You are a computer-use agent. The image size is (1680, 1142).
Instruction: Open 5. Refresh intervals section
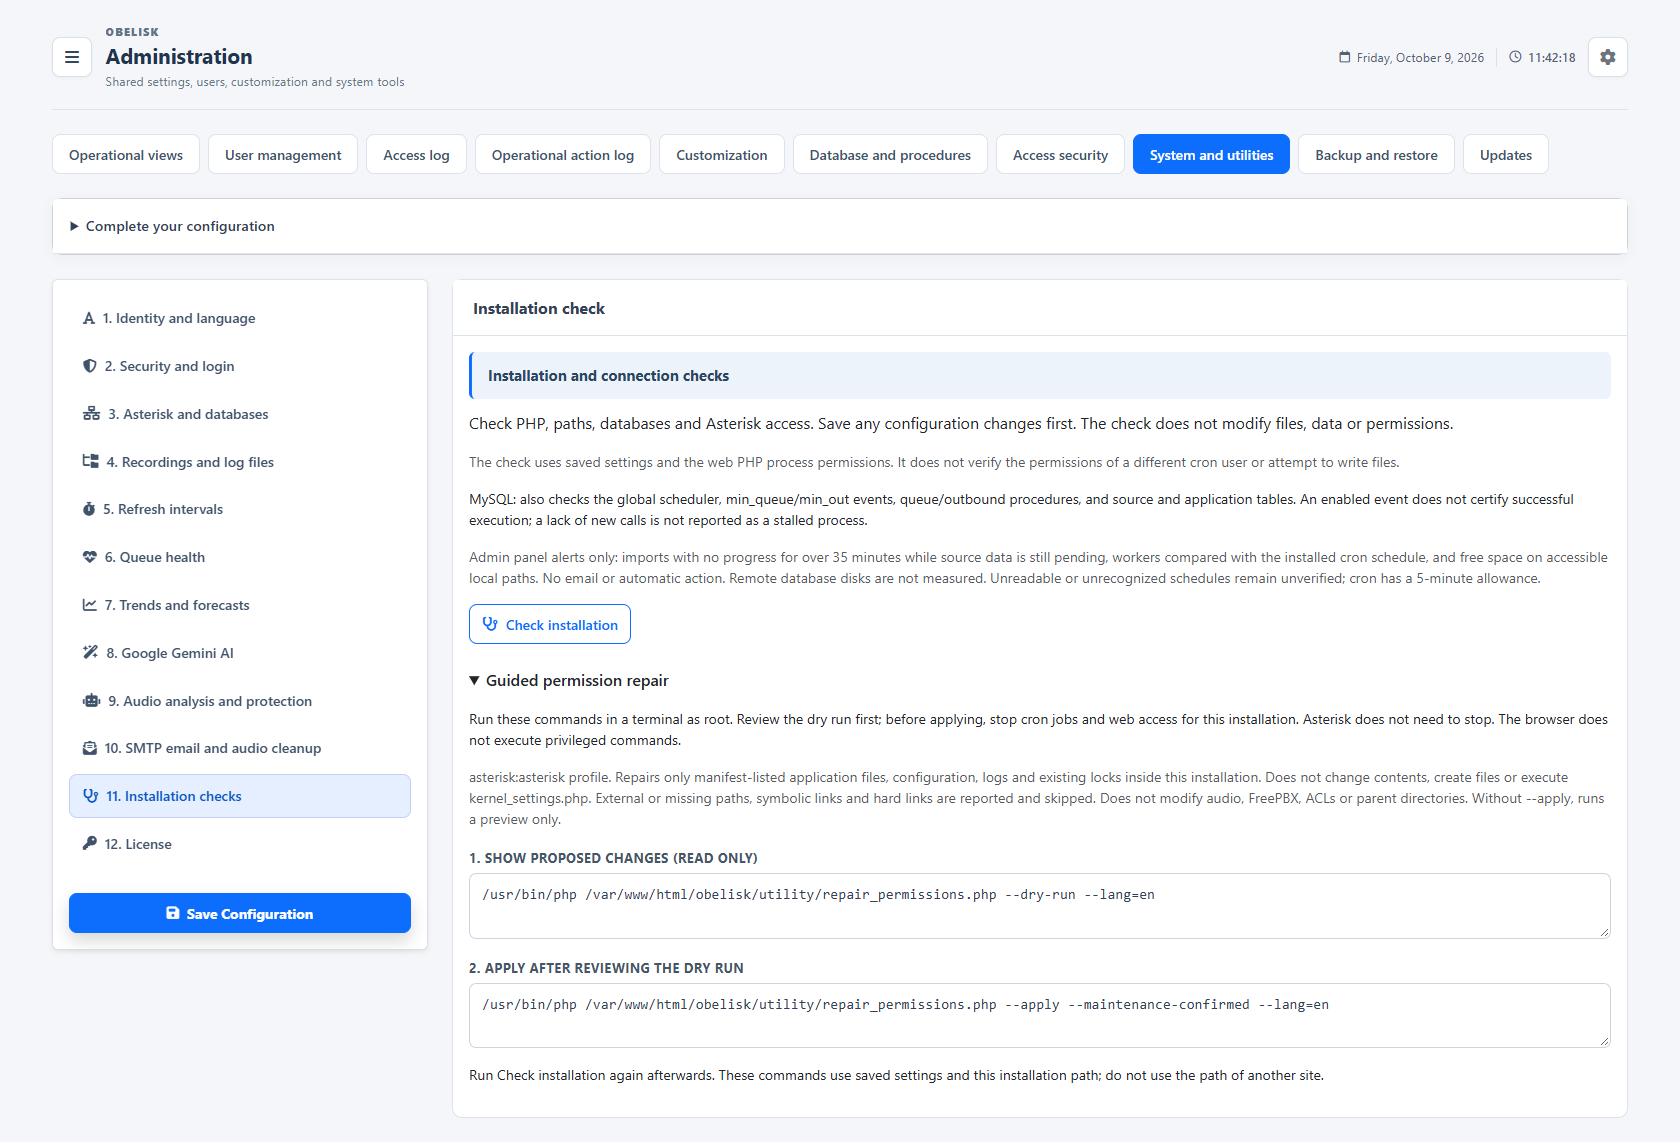click(240, 509)
